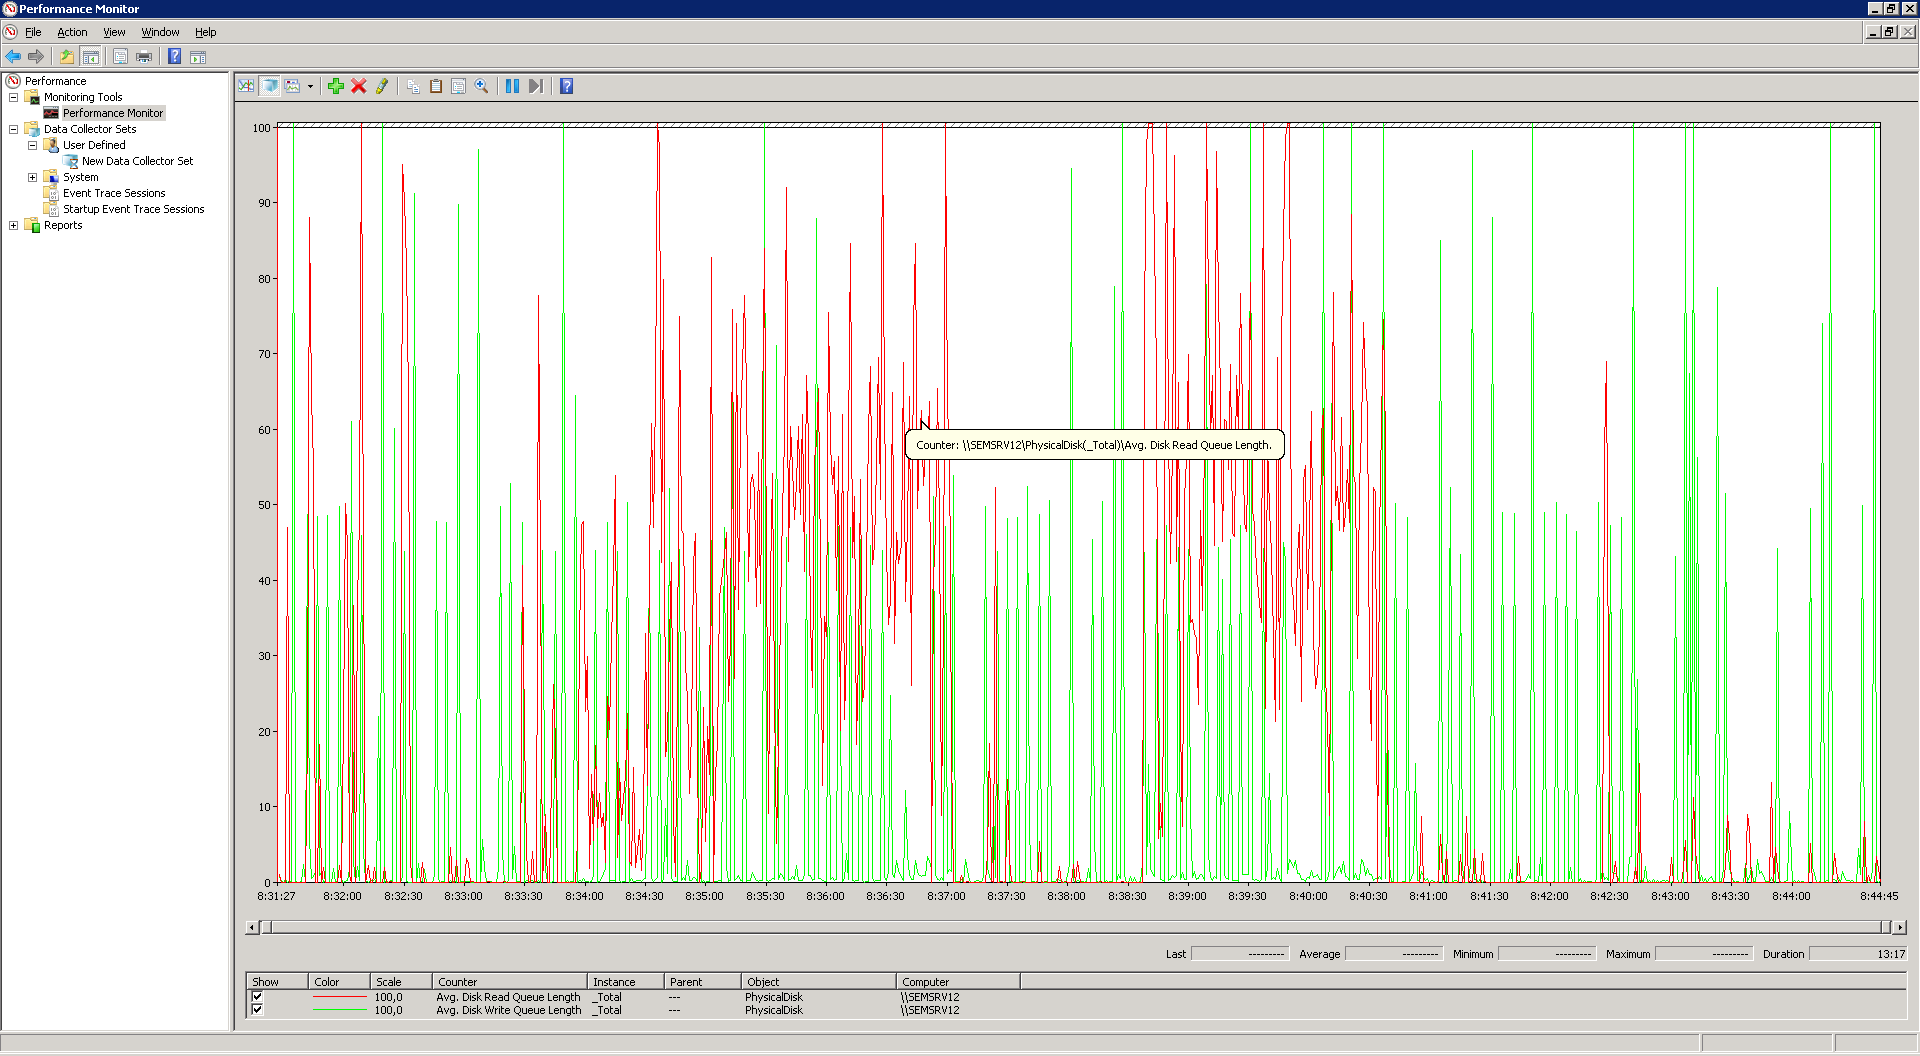Click the time range slider under the graph
Viewport: 1920px width, 1056px height.
point(1075,927)
